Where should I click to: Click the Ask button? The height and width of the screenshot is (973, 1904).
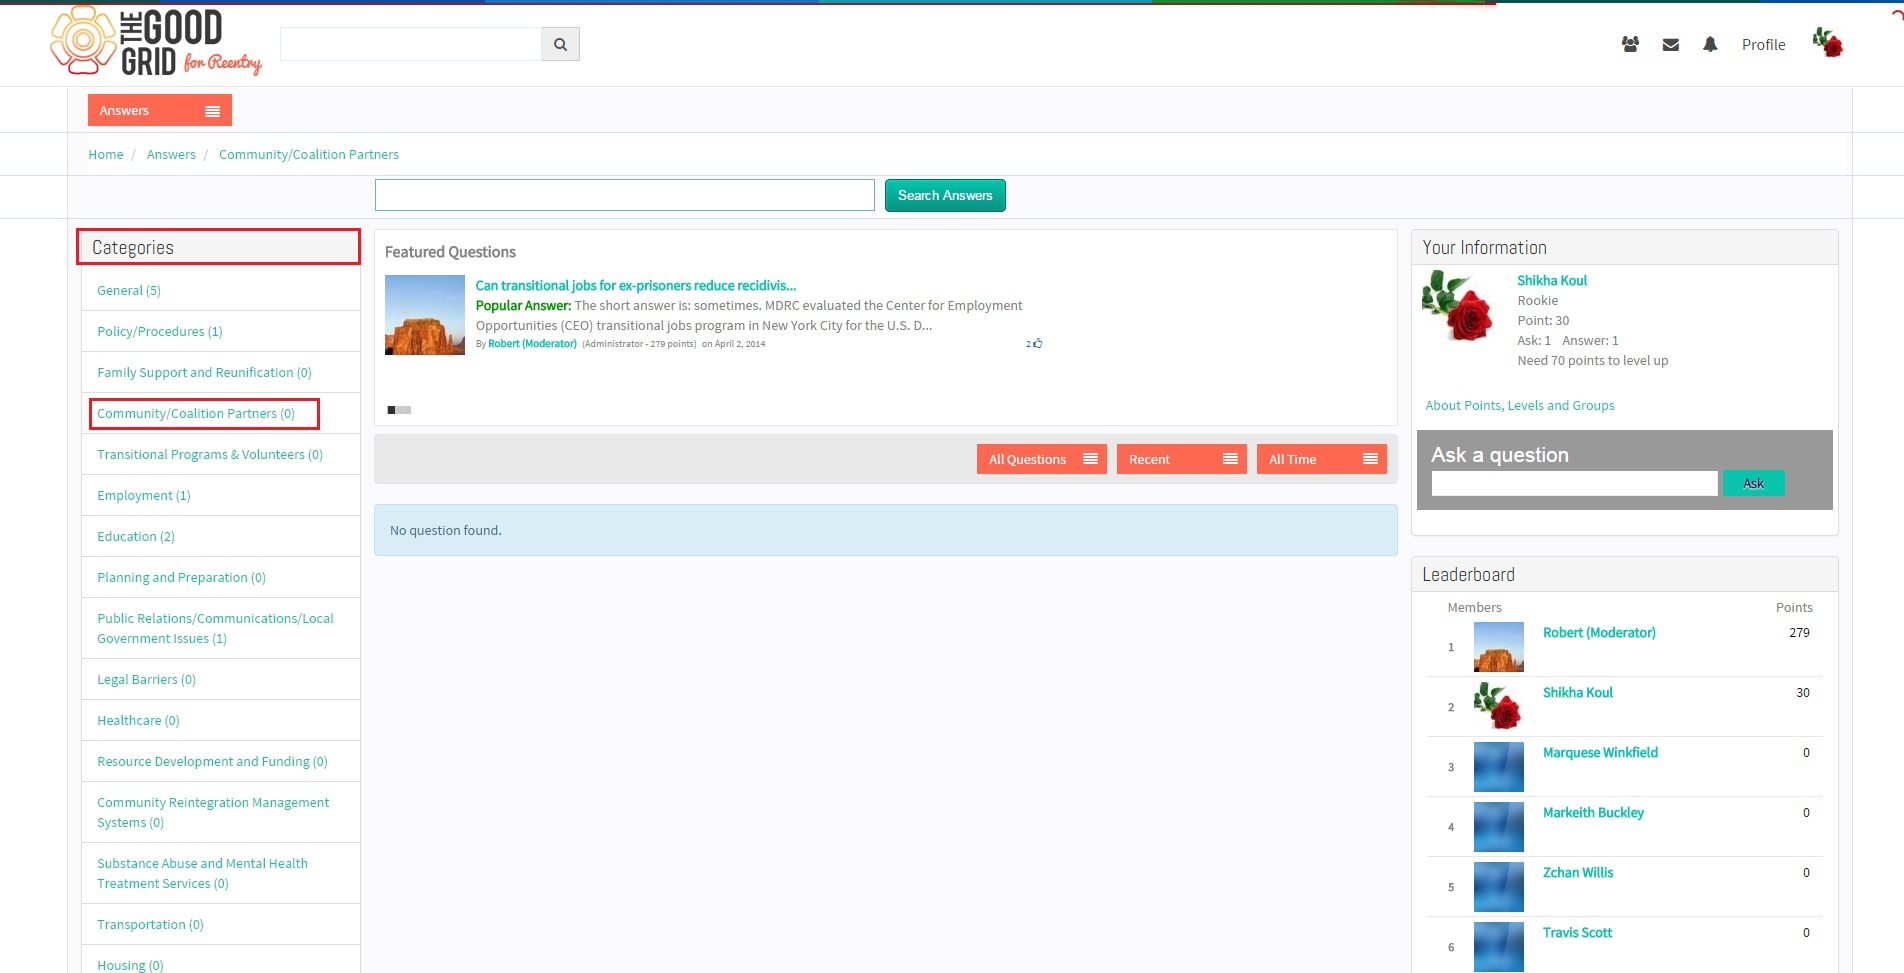pyautogui.click(x=1753, y=483)
